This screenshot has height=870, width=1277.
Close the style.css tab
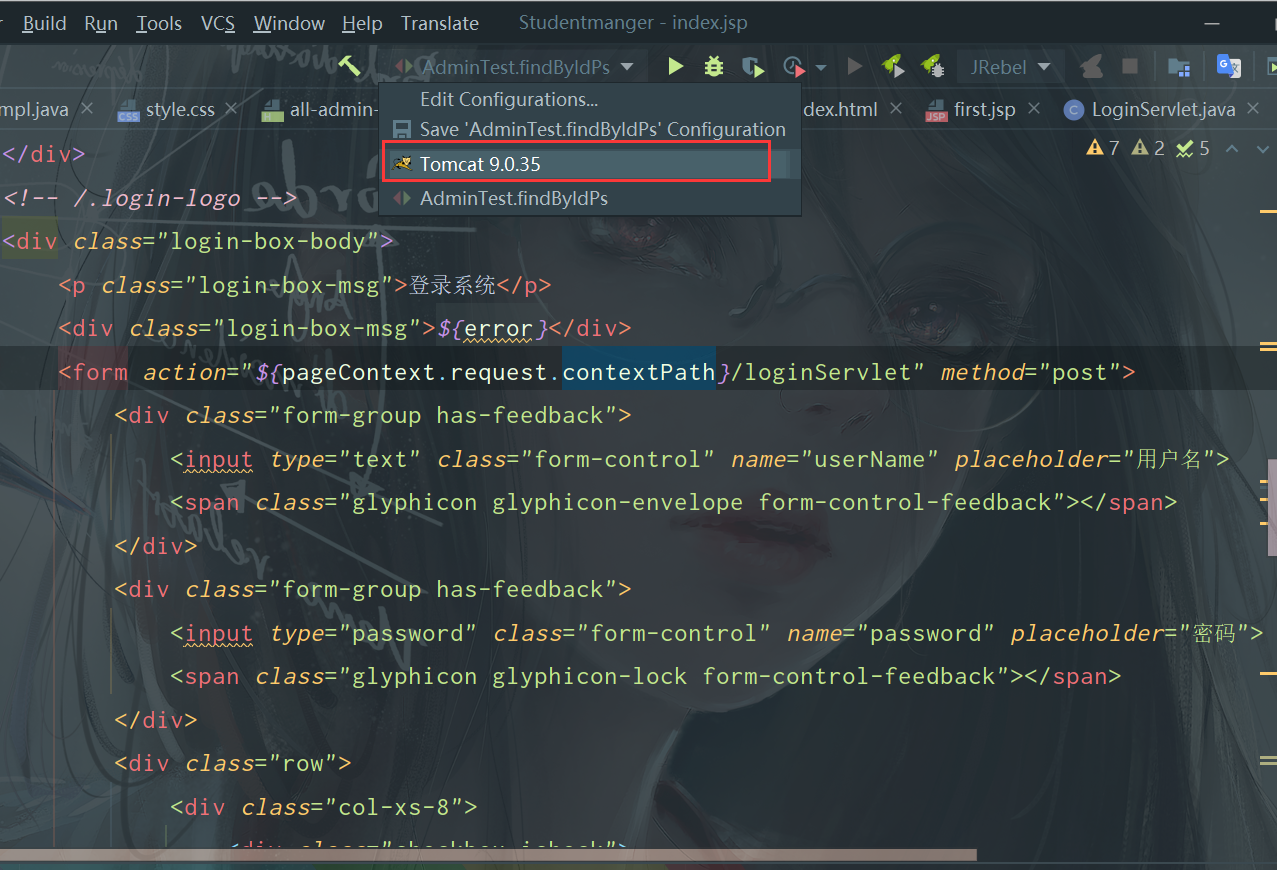pyautogui.click(x=233, y=108)
